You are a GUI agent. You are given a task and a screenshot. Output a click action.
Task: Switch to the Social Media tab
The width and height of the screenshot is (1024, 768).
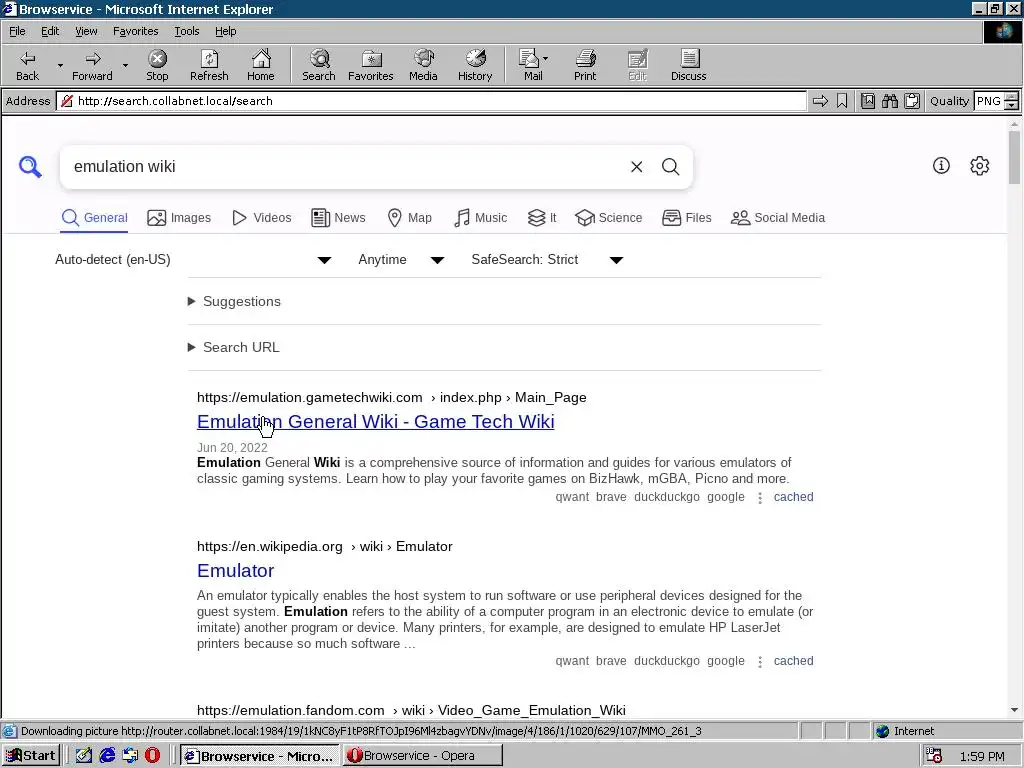[778, 218]
